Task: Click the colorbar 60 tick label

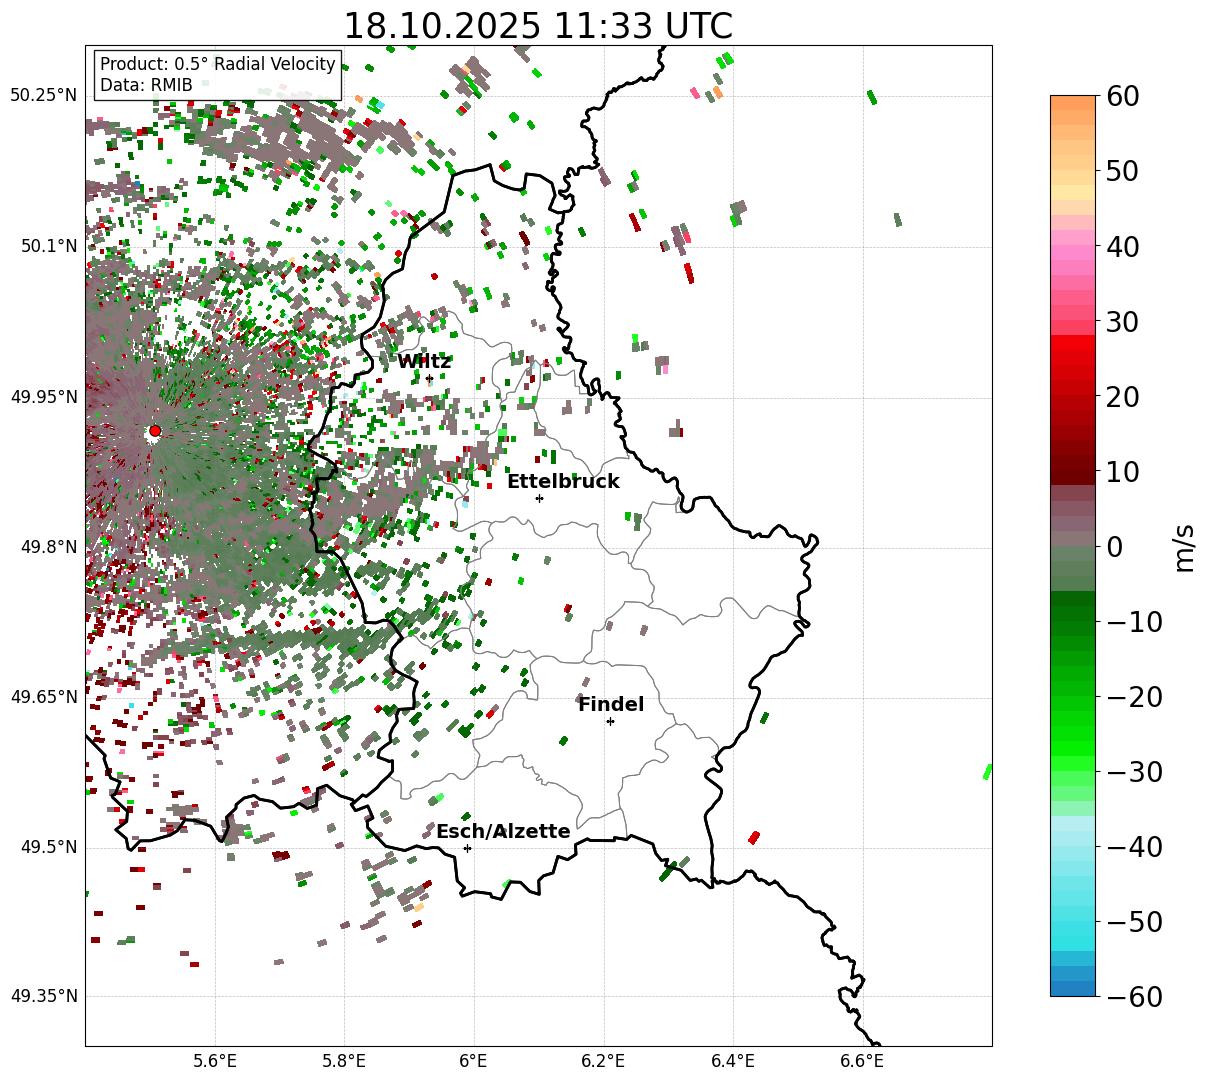Action: pyautogui.click(x=1121, y=96)
